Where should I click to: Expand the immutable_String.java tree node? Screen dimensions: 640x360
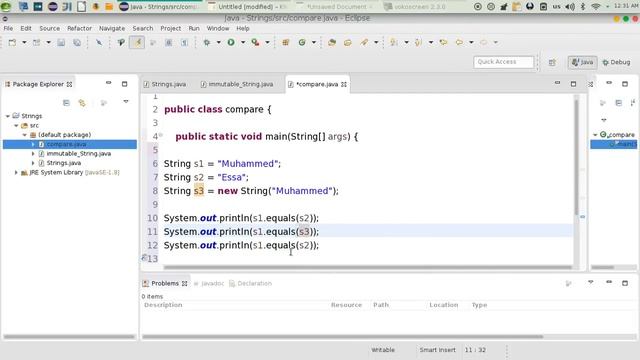33,153
